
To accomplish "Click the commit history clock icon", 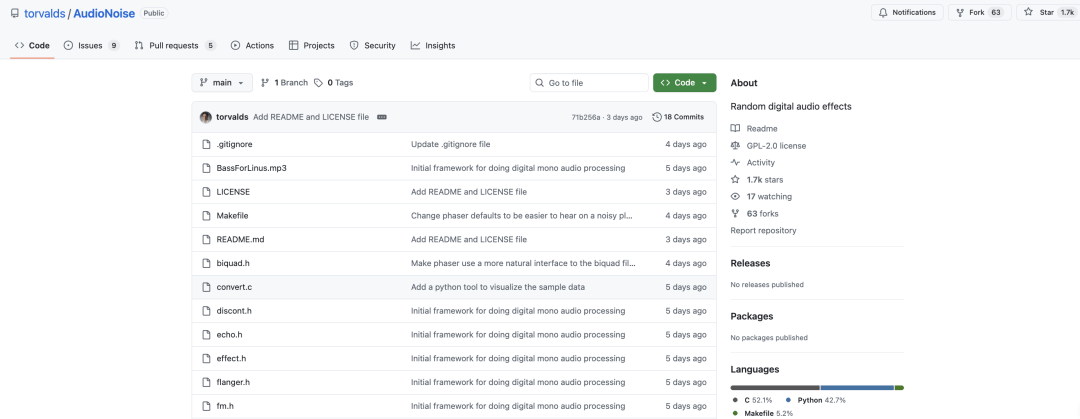I will pos(656,117).
